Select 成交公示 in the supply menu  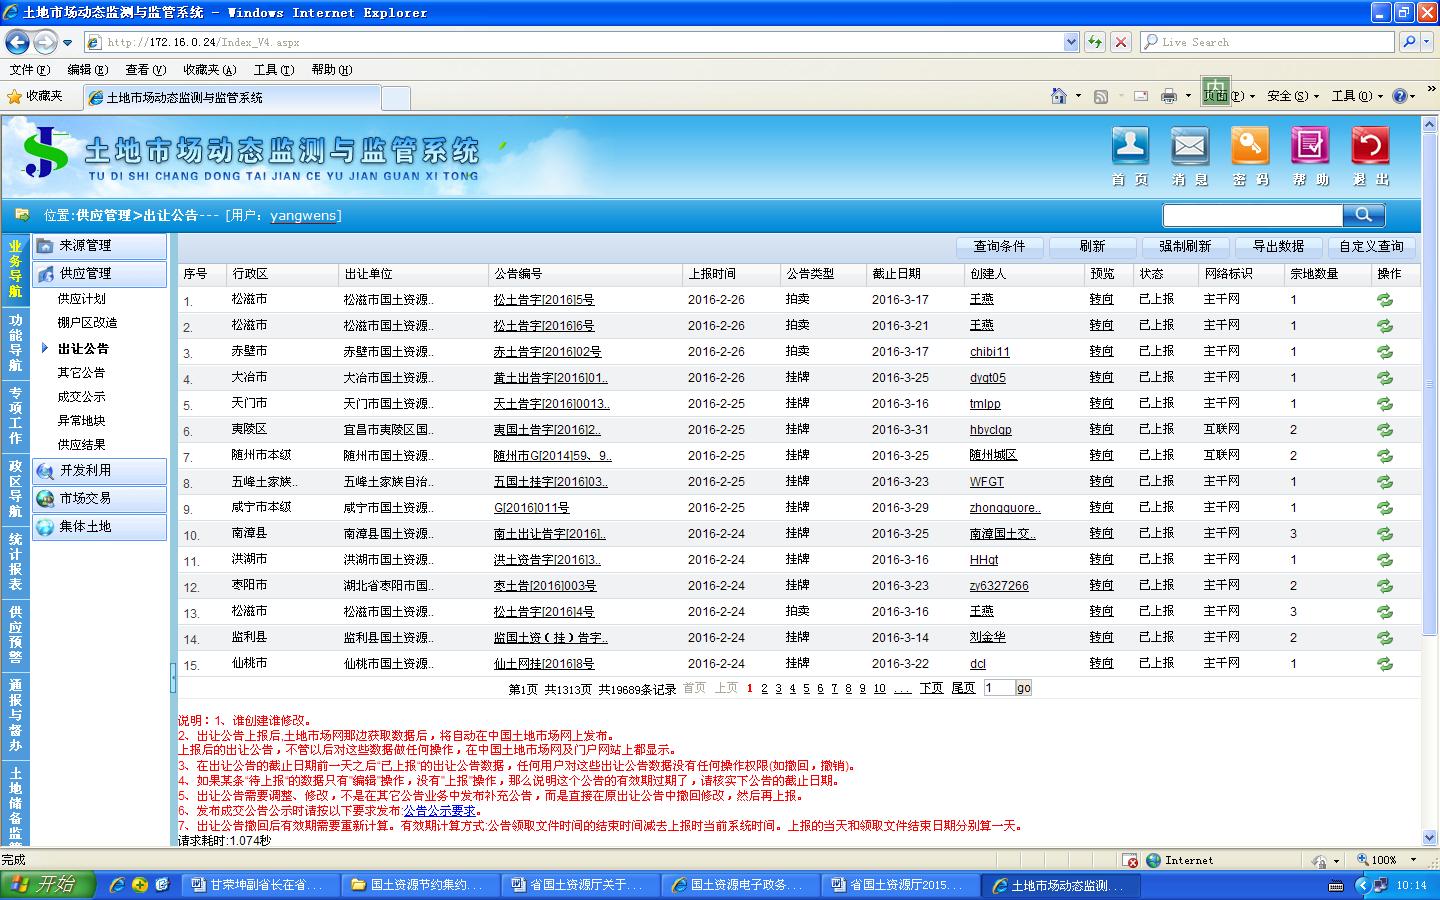(x=81, y=397)
